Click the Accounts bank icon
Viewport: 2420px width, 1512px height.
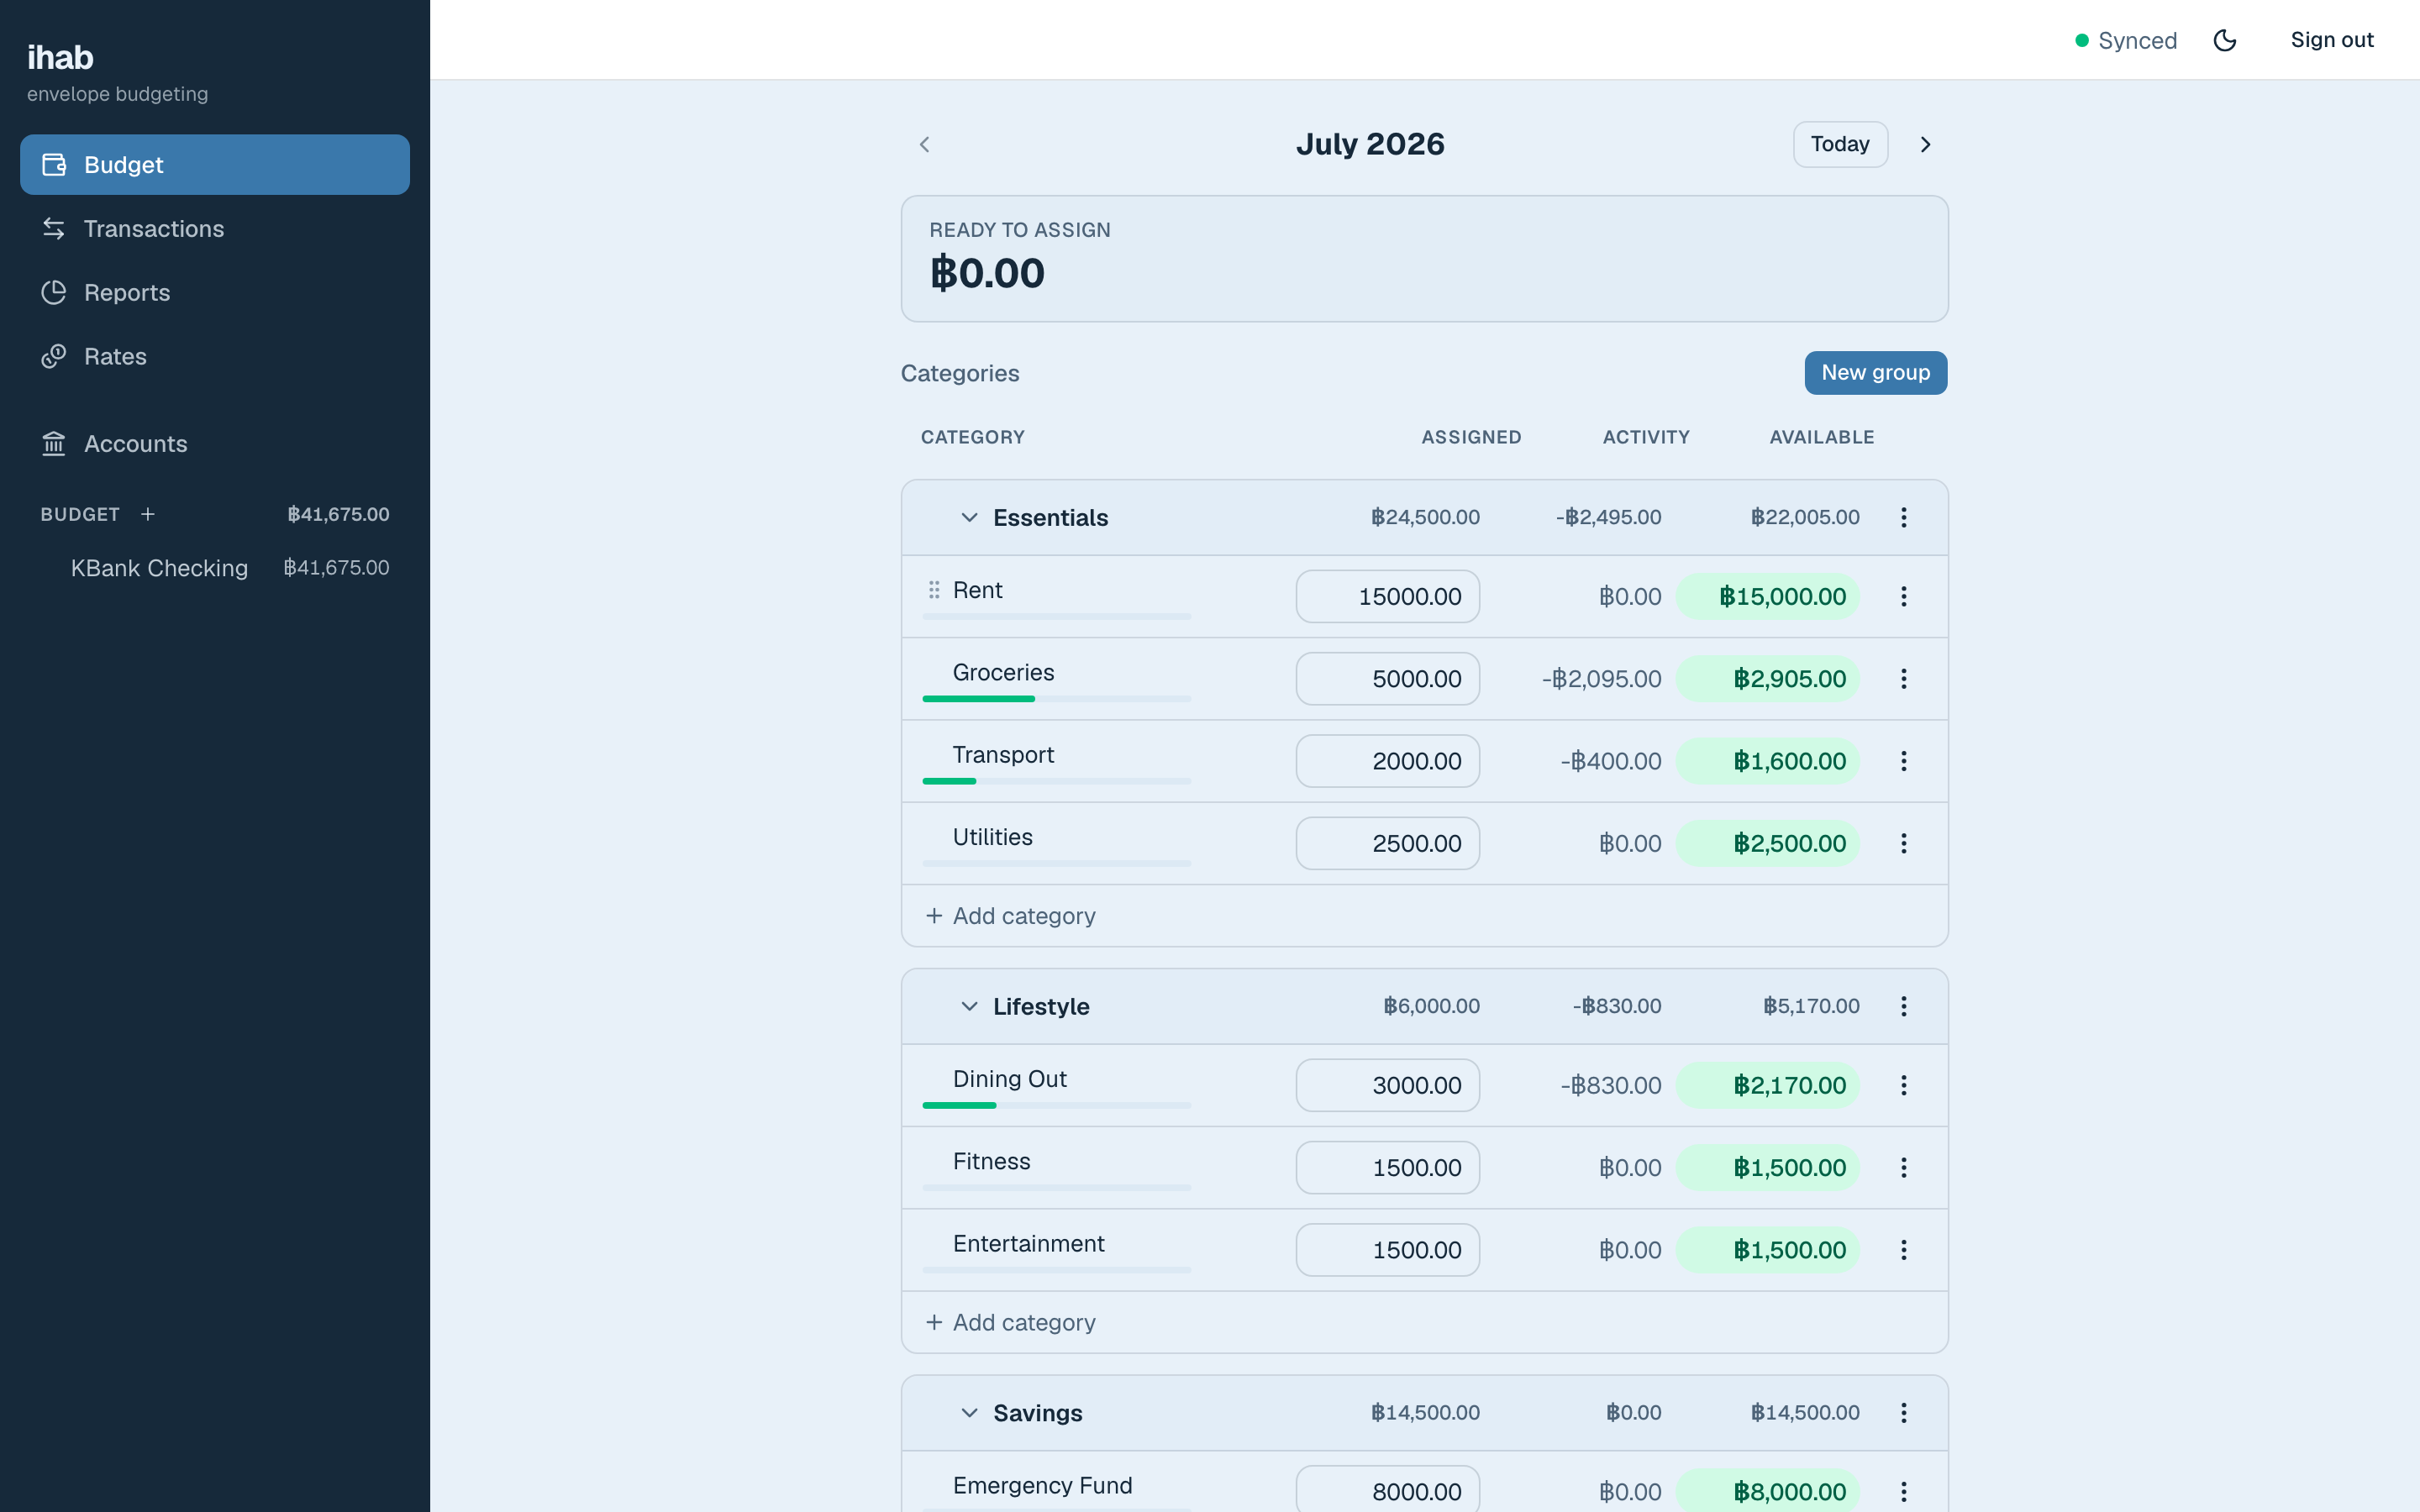point(54,444)
